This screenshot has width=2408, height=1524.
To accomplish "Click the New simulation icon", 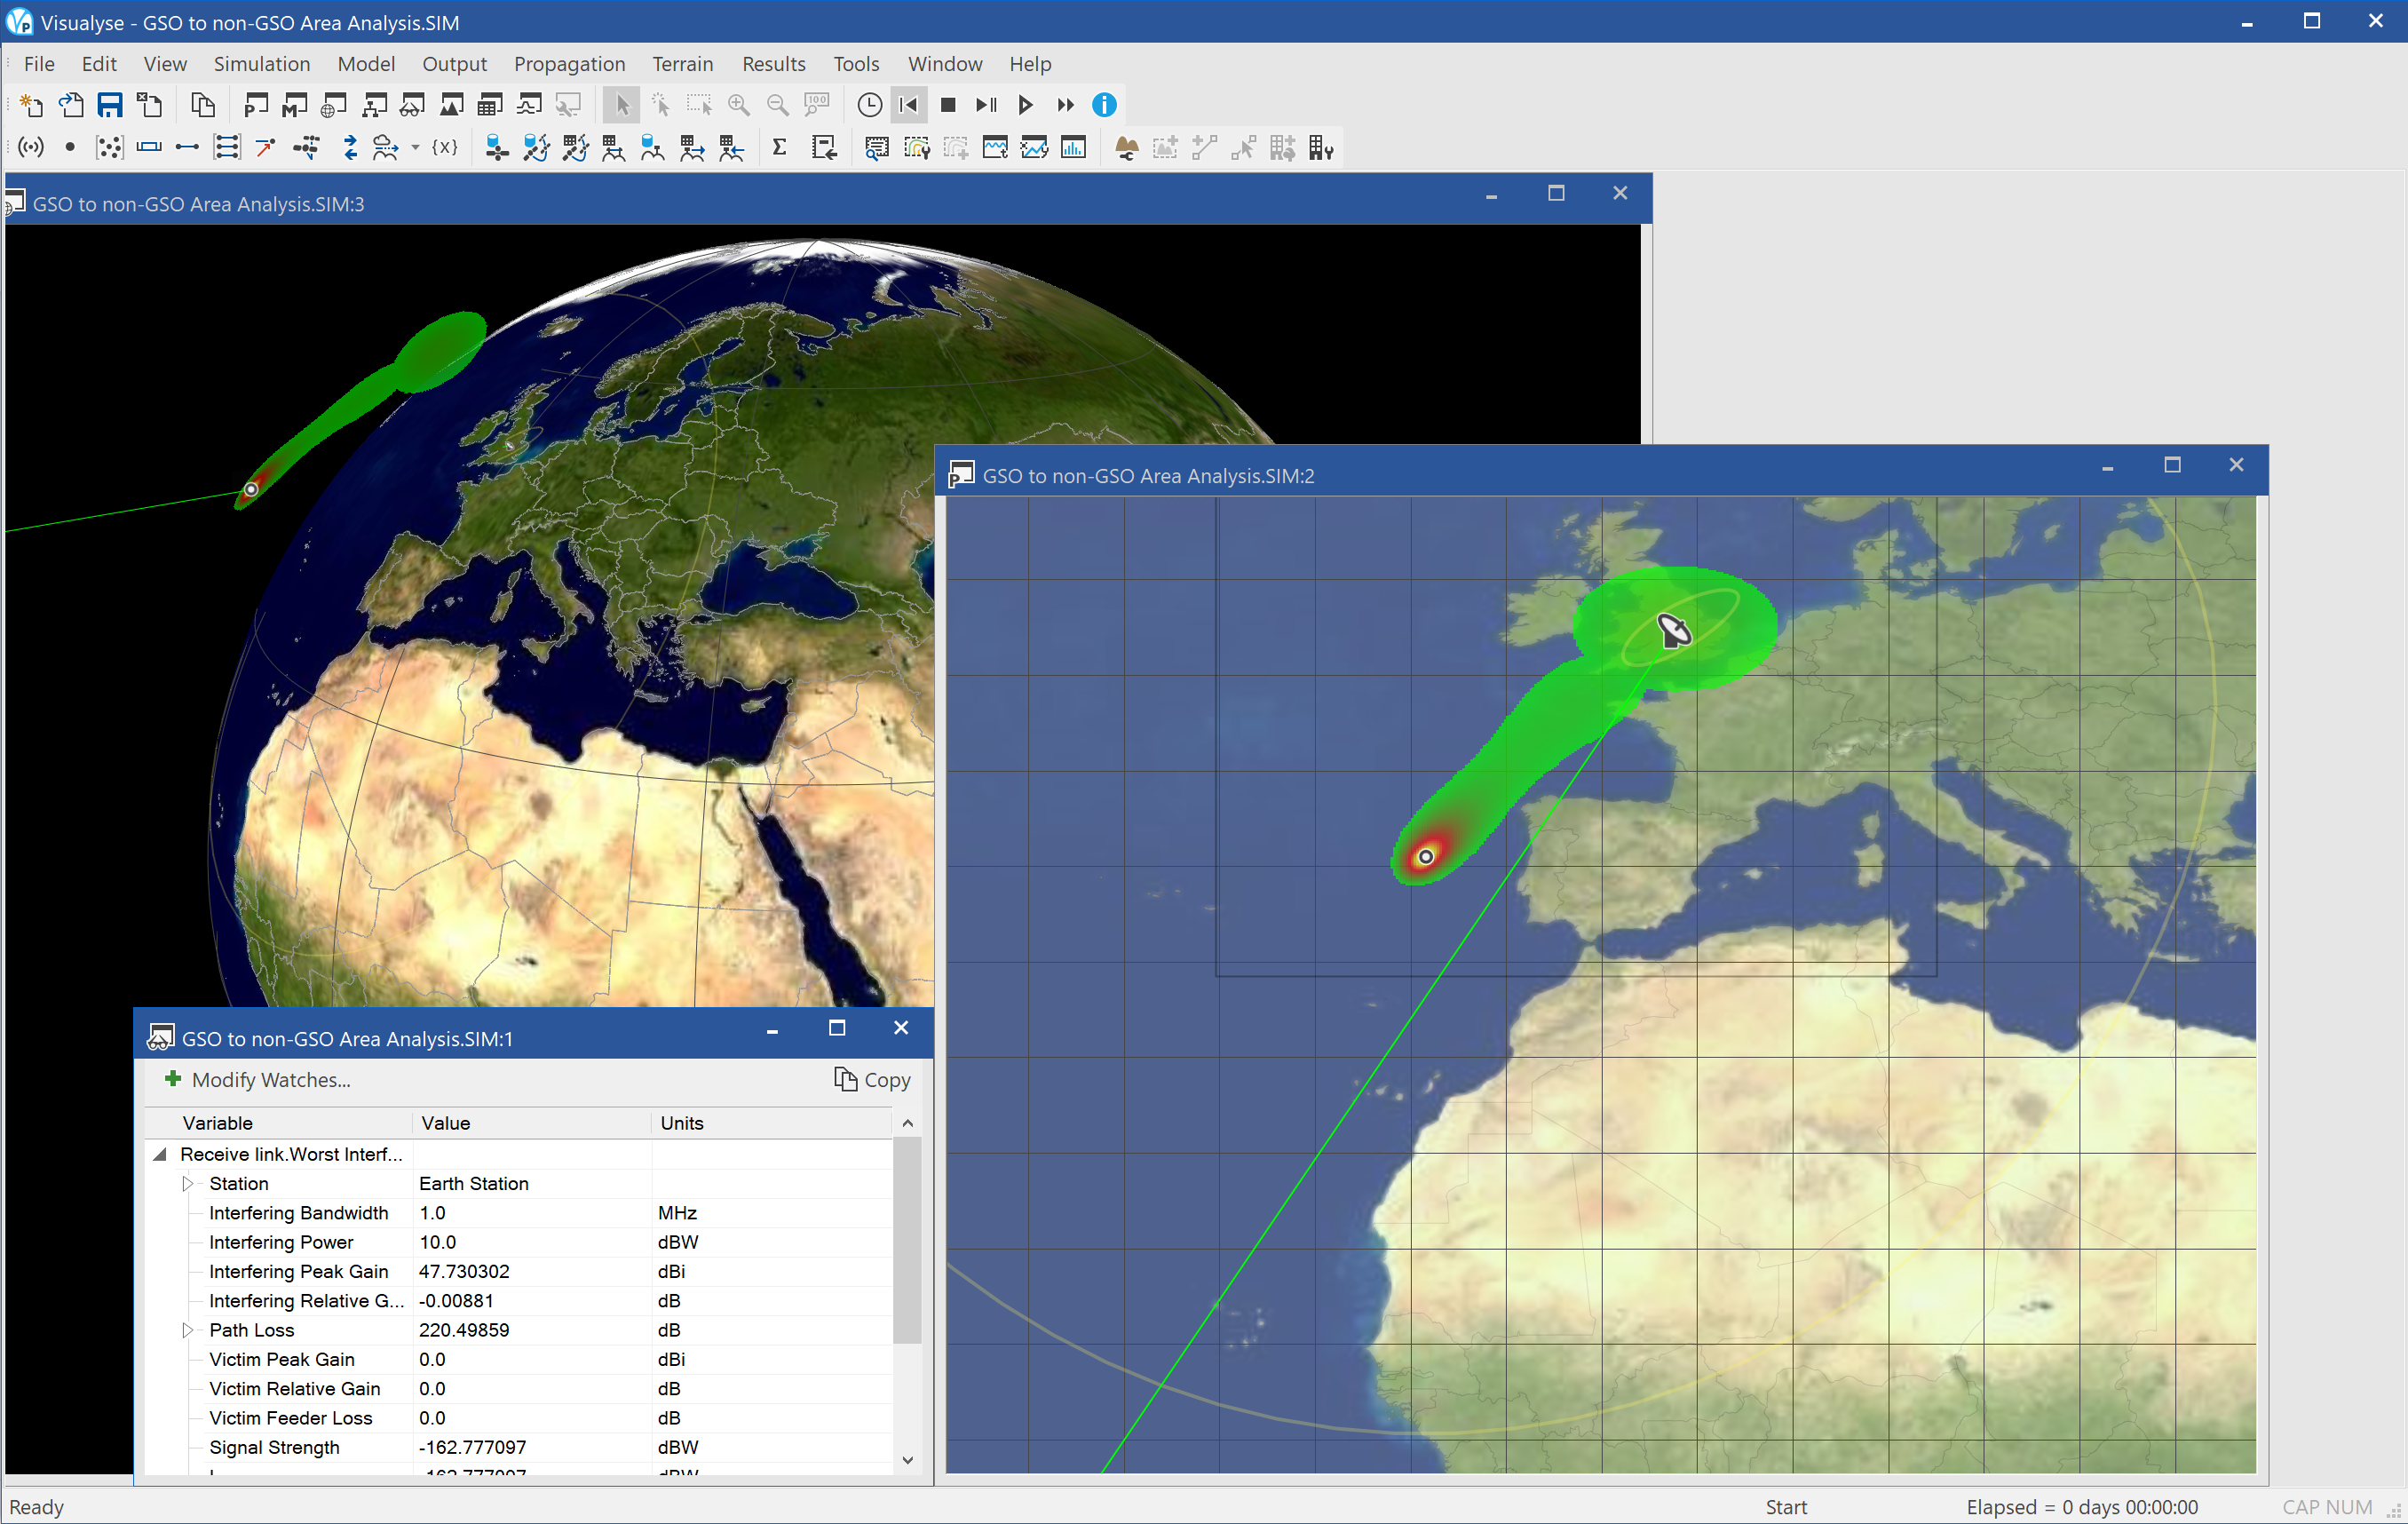I will [x=31, y=105].
